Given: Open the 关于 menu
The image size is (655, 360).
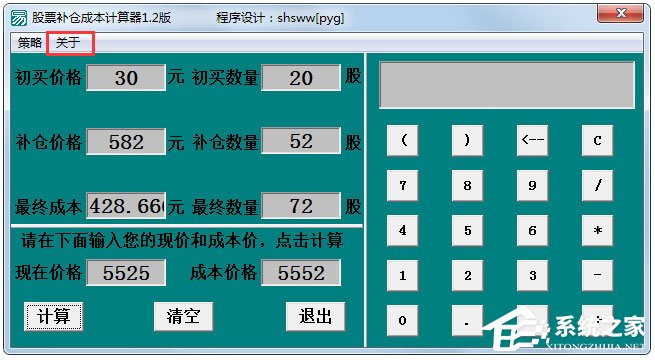Looking at the screenshot, I should click(68, 43).
